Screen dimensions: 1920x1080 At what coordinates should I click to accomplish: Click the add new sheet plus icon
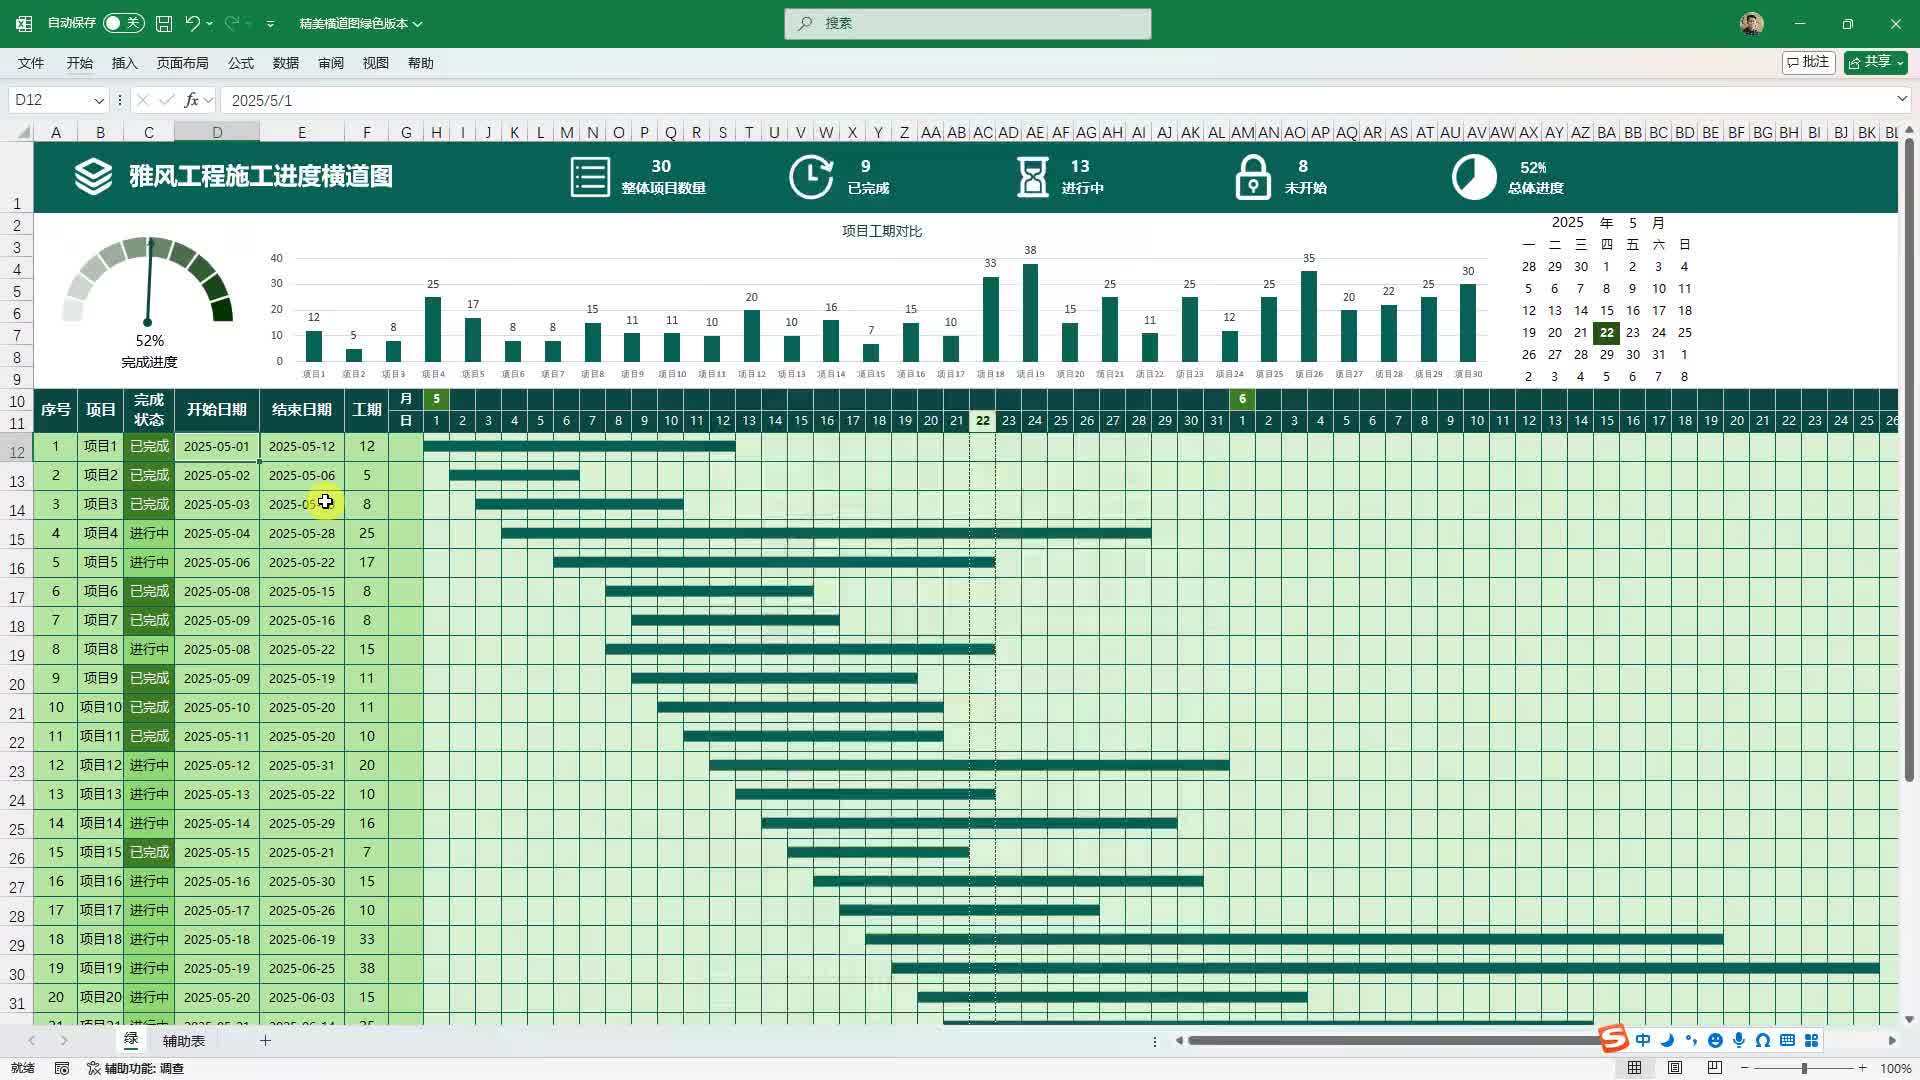point(265,1041)
